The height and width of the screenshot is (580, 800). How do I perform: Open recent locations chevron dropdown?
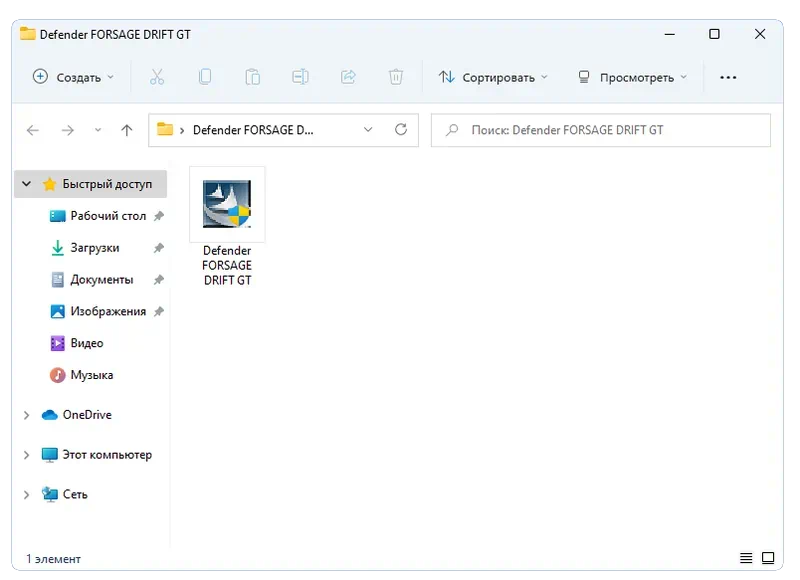tap(98, 131)
